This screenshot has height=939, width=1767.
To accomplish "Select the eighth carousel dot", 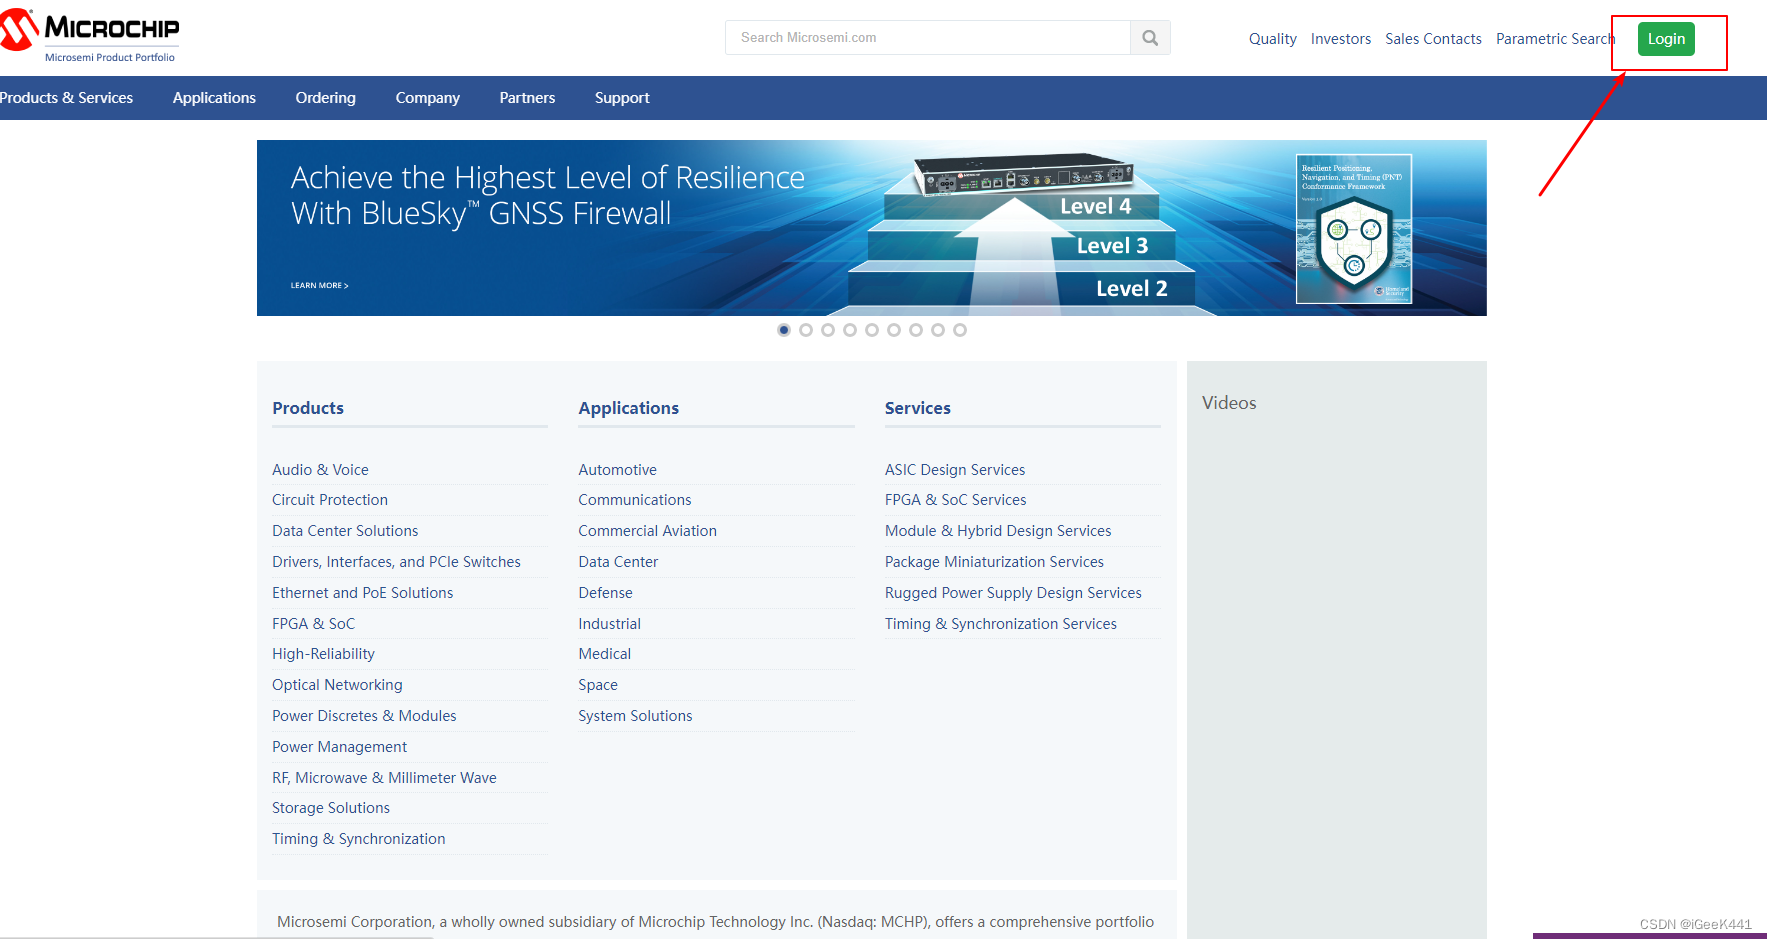I will click(938, 330).
